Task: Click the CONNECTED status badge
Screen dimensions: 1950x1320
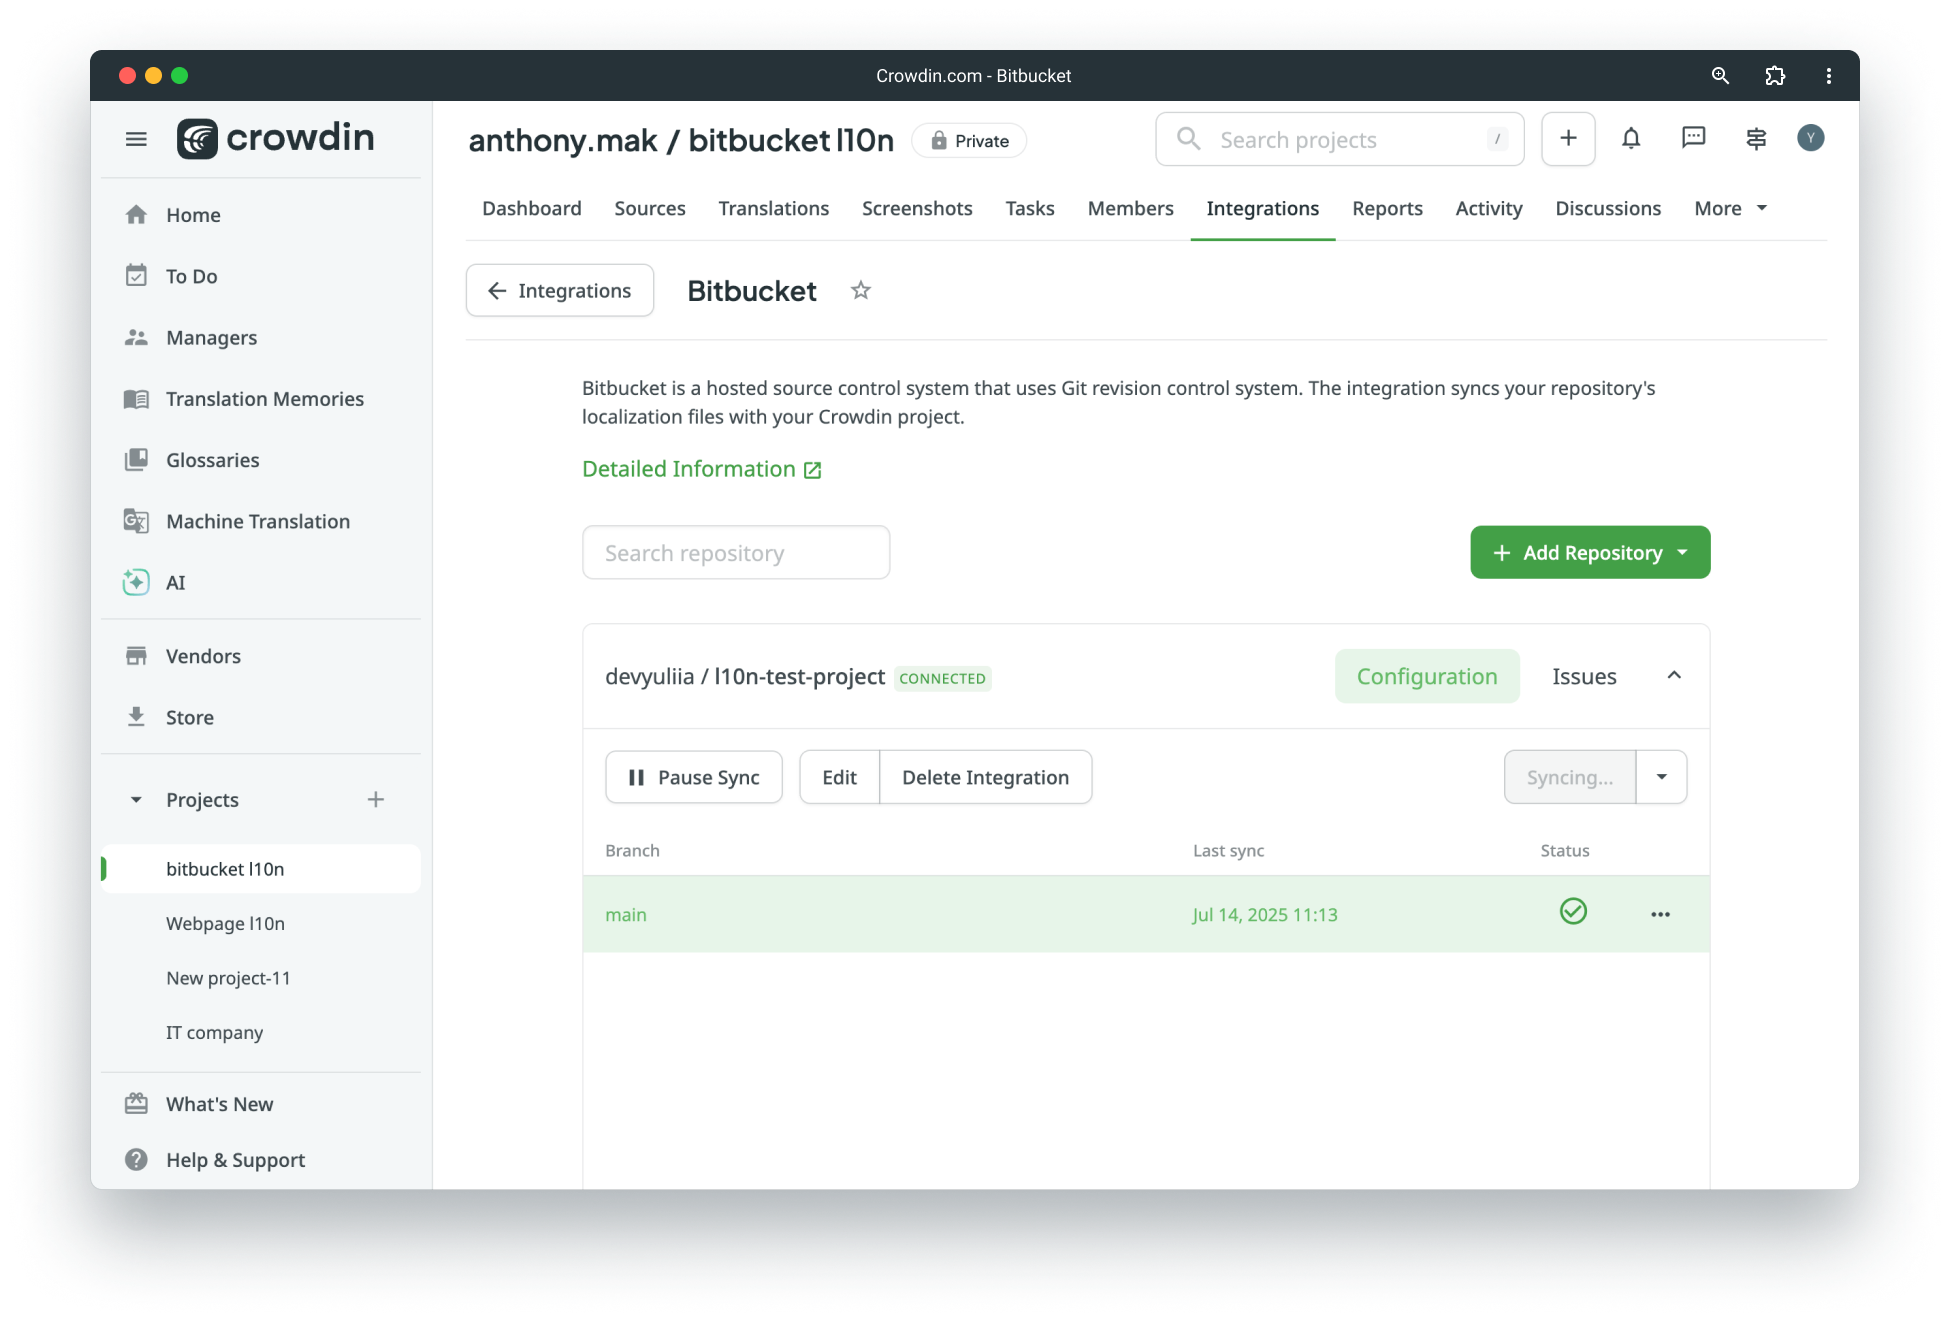Action: pos(942,678)
